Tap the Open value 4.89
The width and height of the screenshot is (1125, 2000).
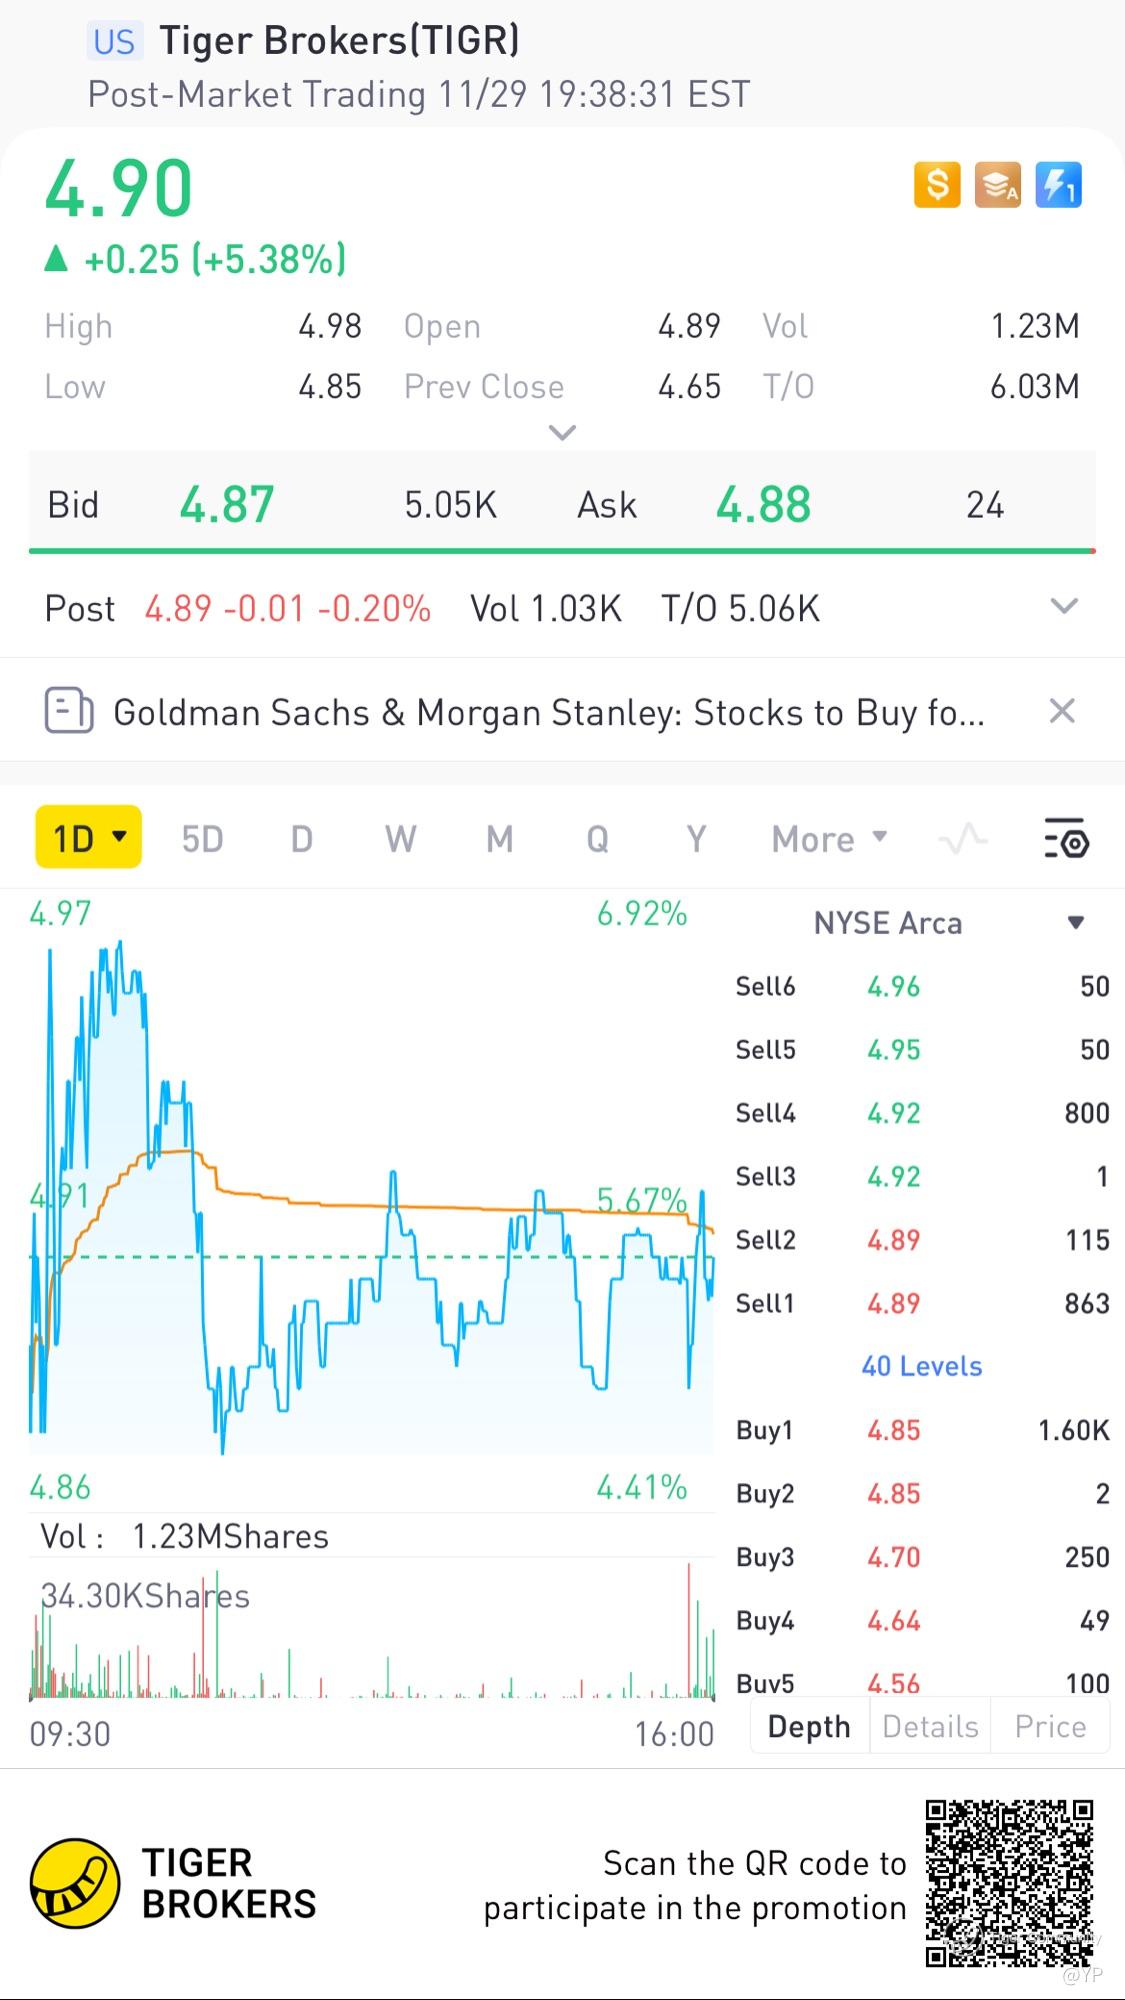point(689,326)
